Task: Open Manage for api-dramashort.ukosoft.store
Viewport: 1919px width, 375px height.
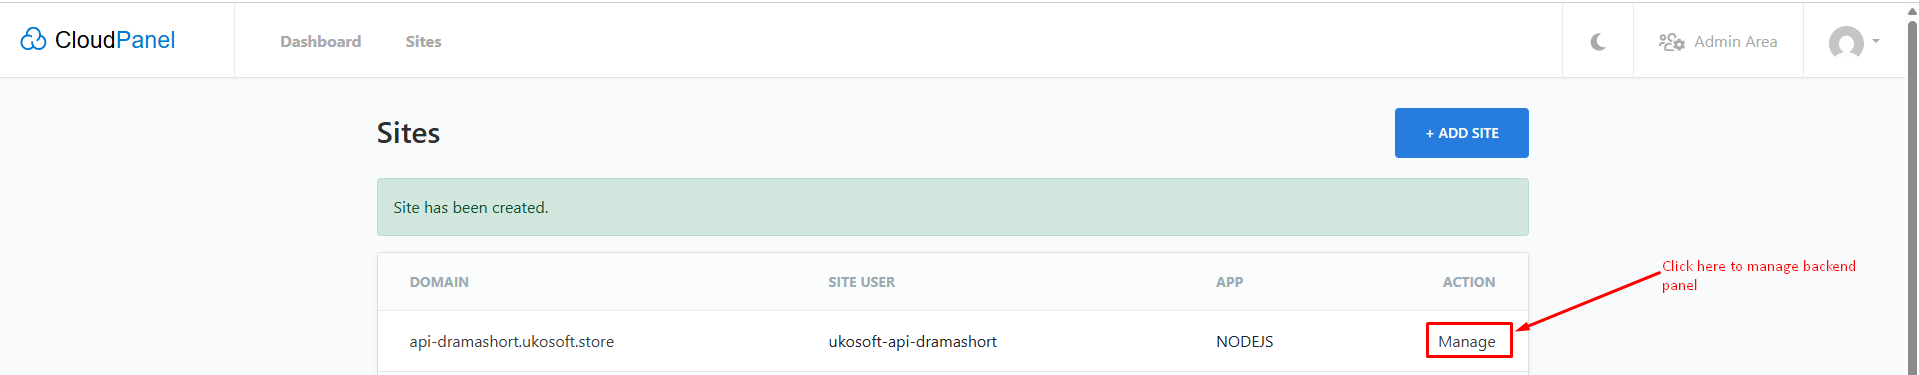Action: click(x=1467, y=341)
